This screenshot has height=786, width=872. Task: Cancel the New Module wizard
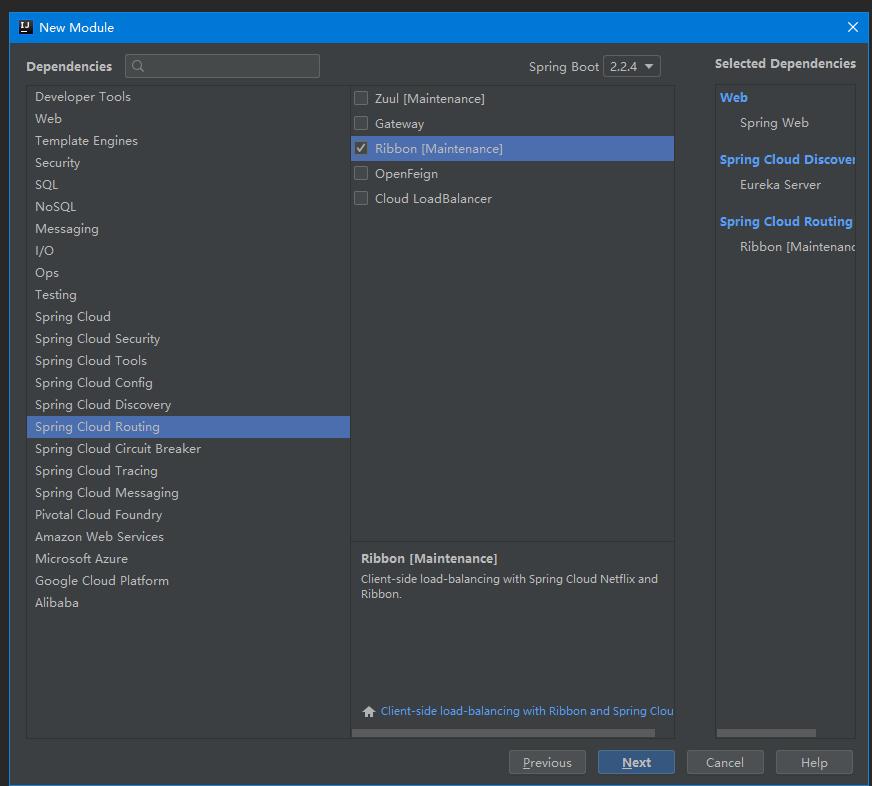coord(725,762)
